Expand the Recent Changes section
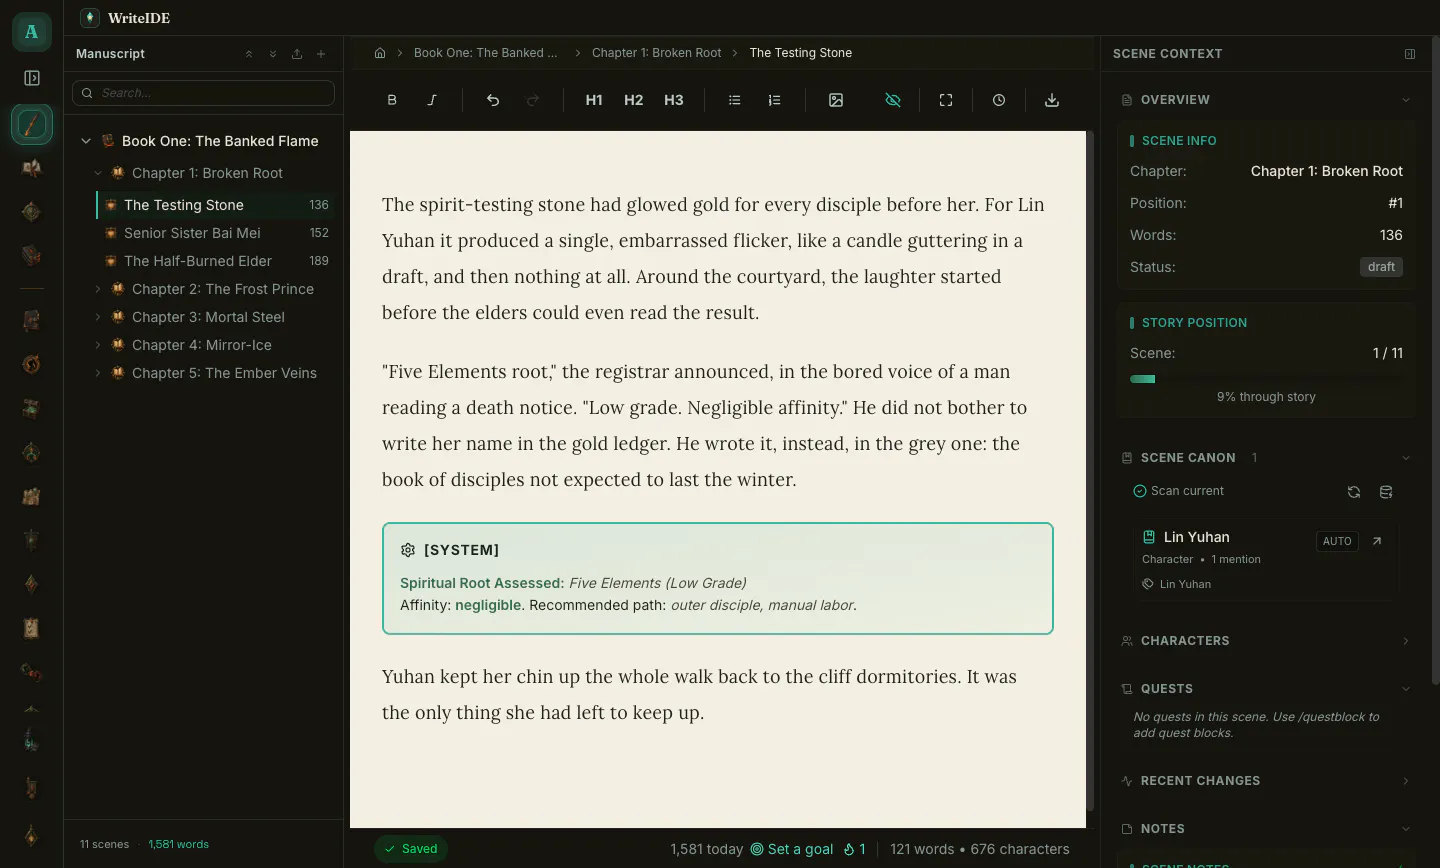1440x868 pixels. click(1406, 781)
